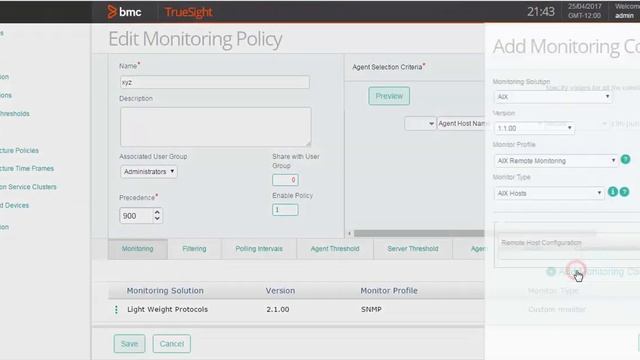This screenshot has width=640, height=360.
Task: Switch to the Filtering tab
Action: coord(194,249)
